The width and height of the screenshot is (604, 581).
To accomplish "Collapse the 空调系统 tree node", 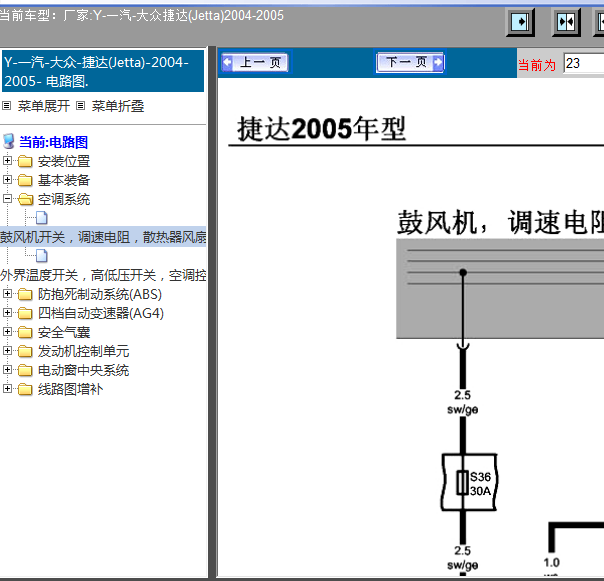I will tap(7, 199).
